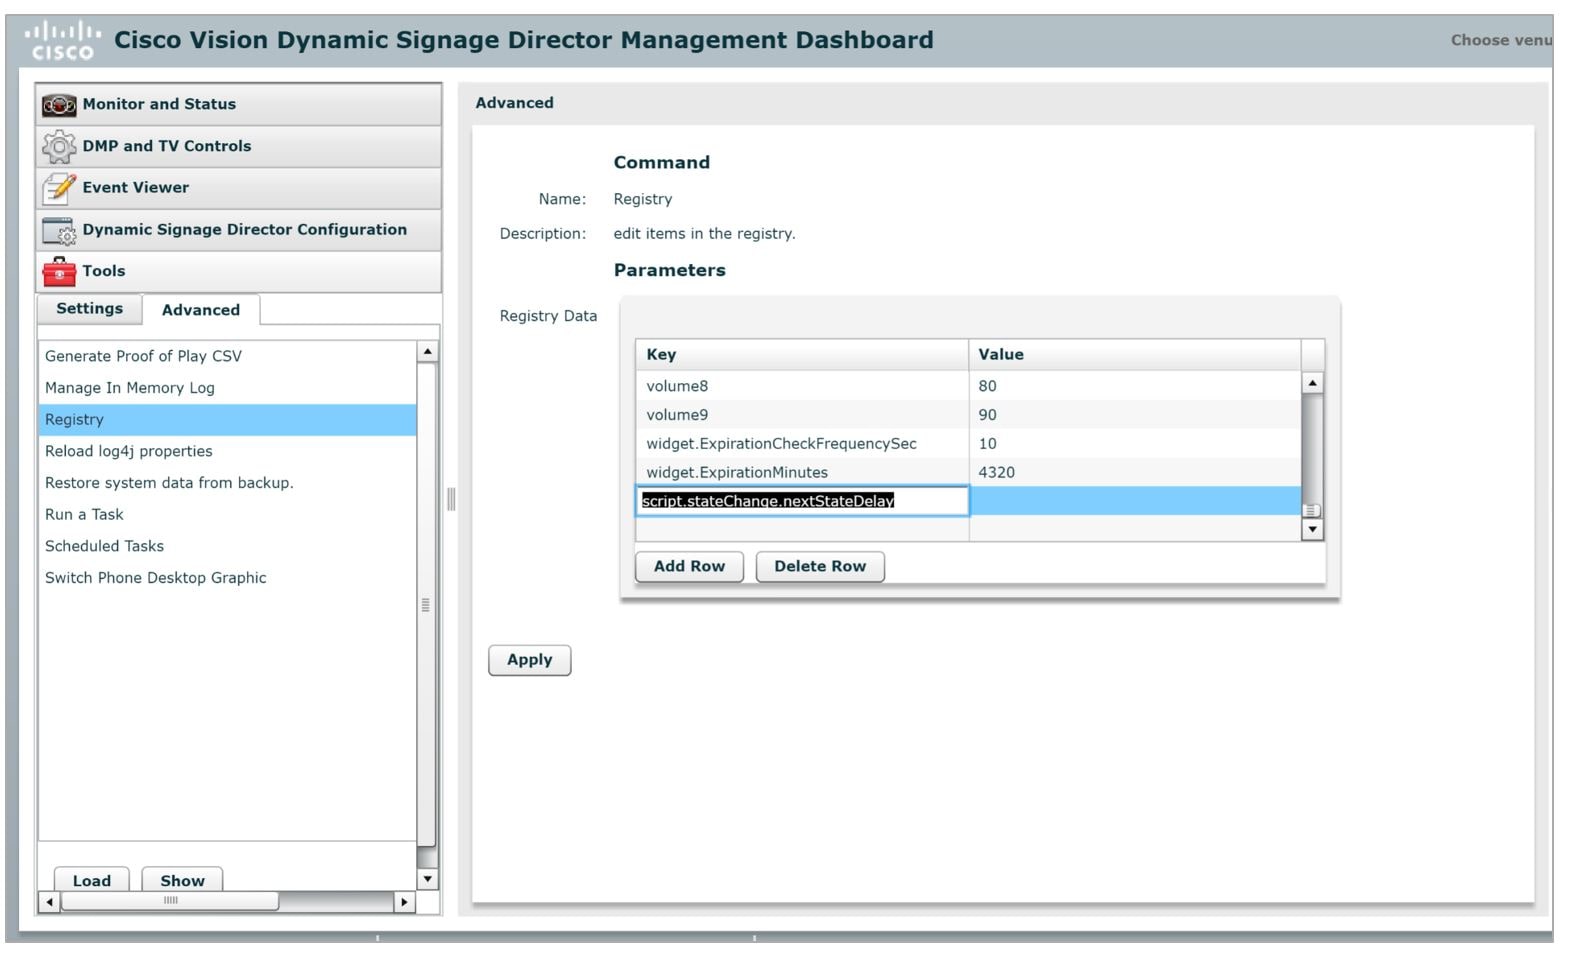Click the value 4320 cell
The image size is (1569, 955).
pos(1135,473)
